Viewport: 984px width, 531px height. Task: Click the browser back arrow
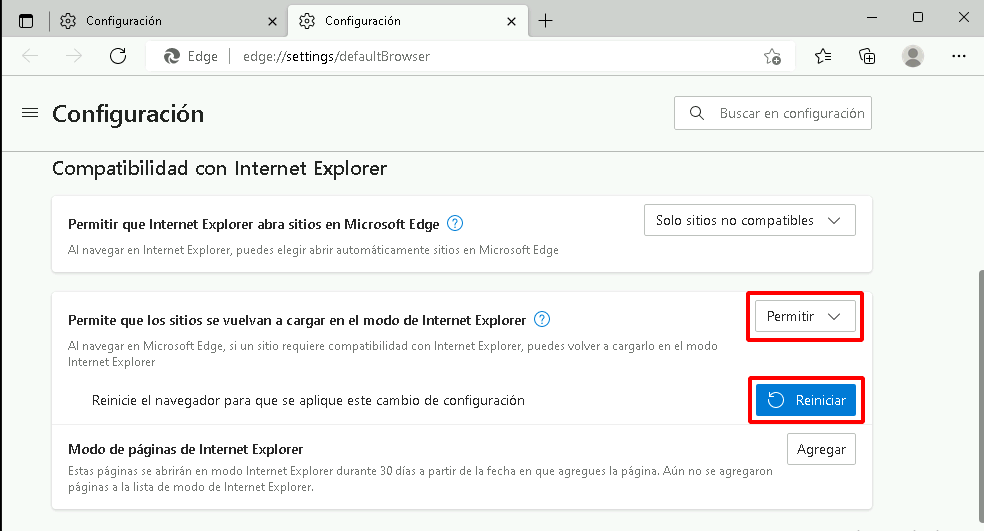point(30,56)
